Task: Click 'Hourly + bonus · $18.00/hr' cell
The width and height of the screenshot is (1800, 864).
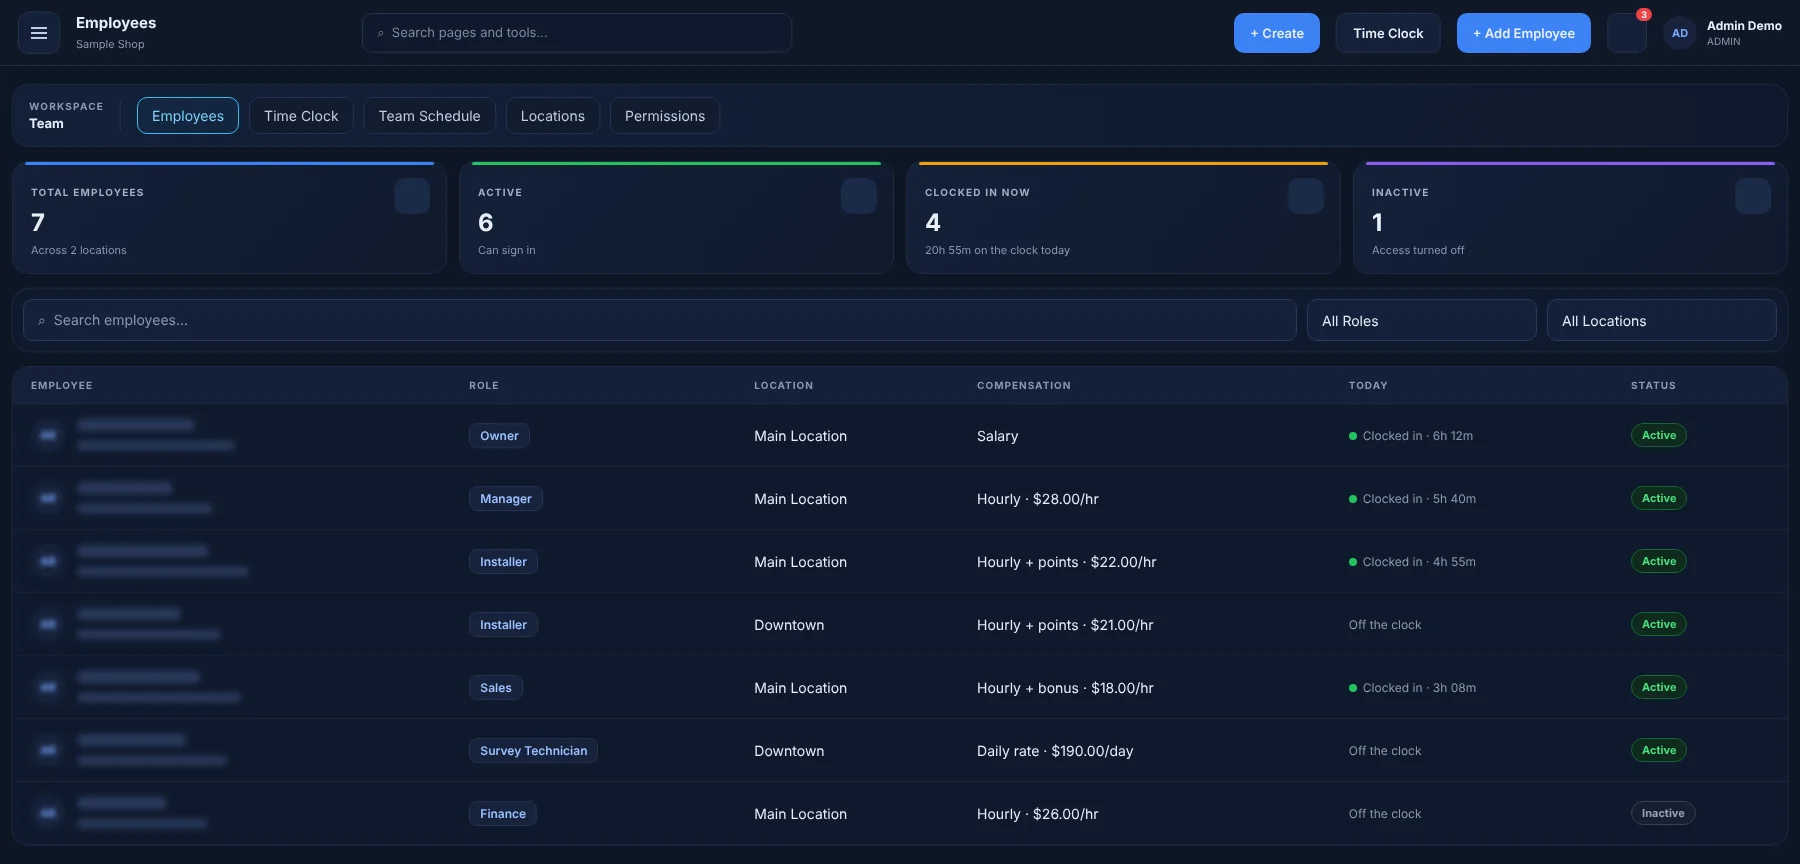Action: pyautogui.click(x=1065, y=688)
